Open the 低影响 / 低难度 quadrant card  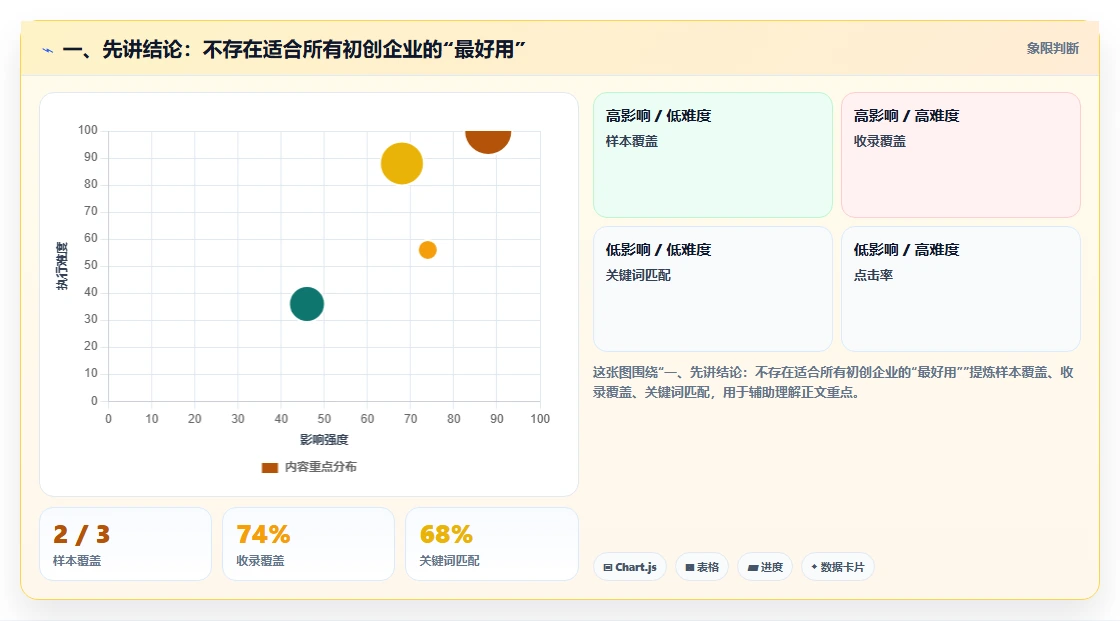pyautogui.click(x=713, y=289)
